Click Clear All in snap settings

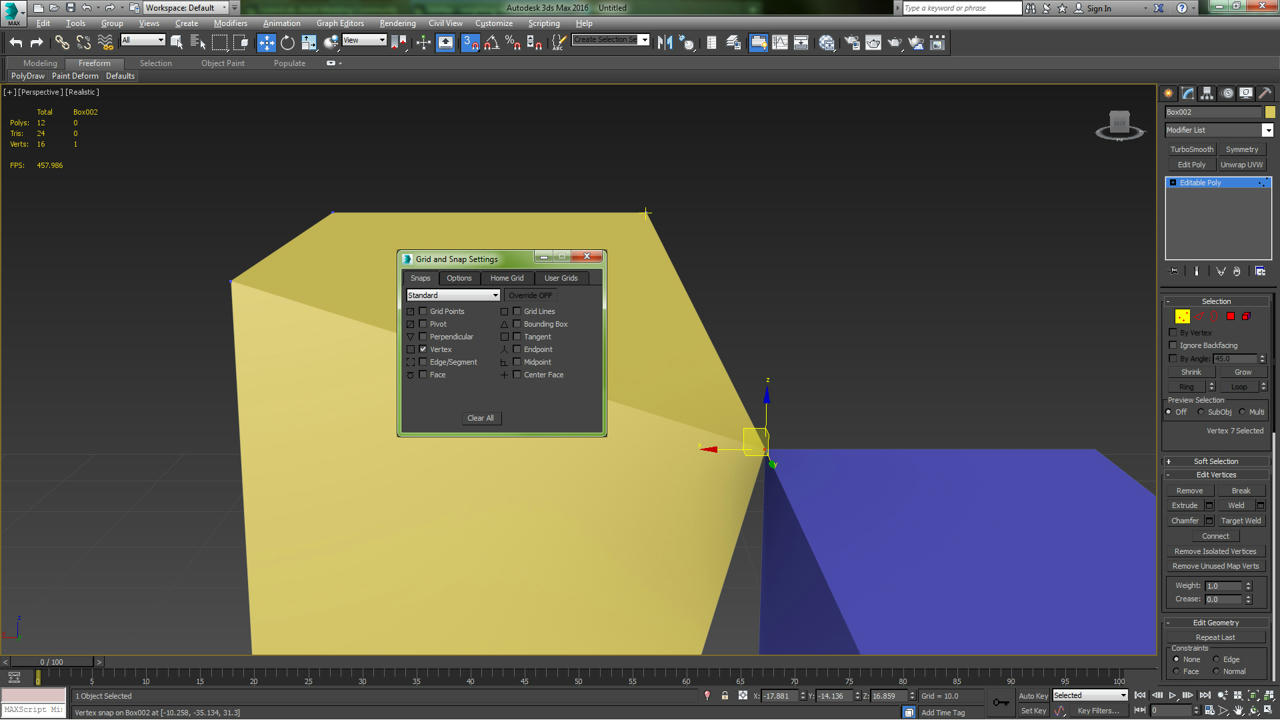point(480,418)
